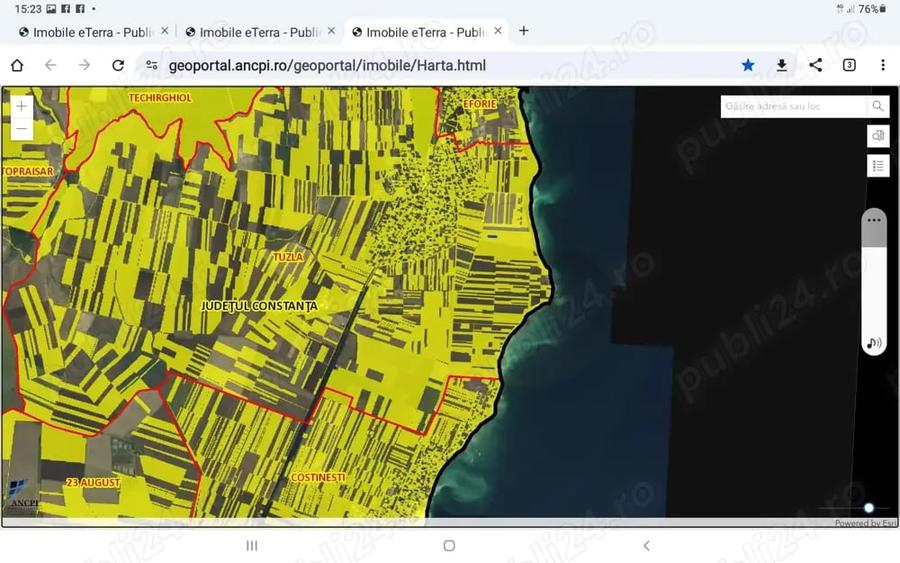Open the basemap gallery icon below search

pos(878,136)
